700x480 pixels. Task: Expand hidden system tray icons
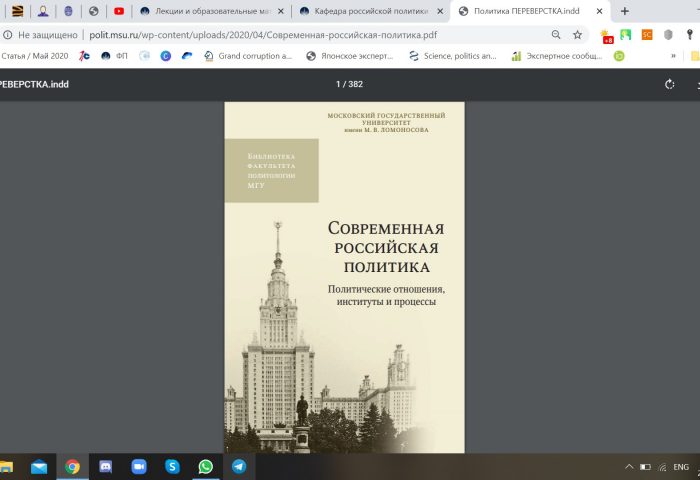click(x=628, y=466)
